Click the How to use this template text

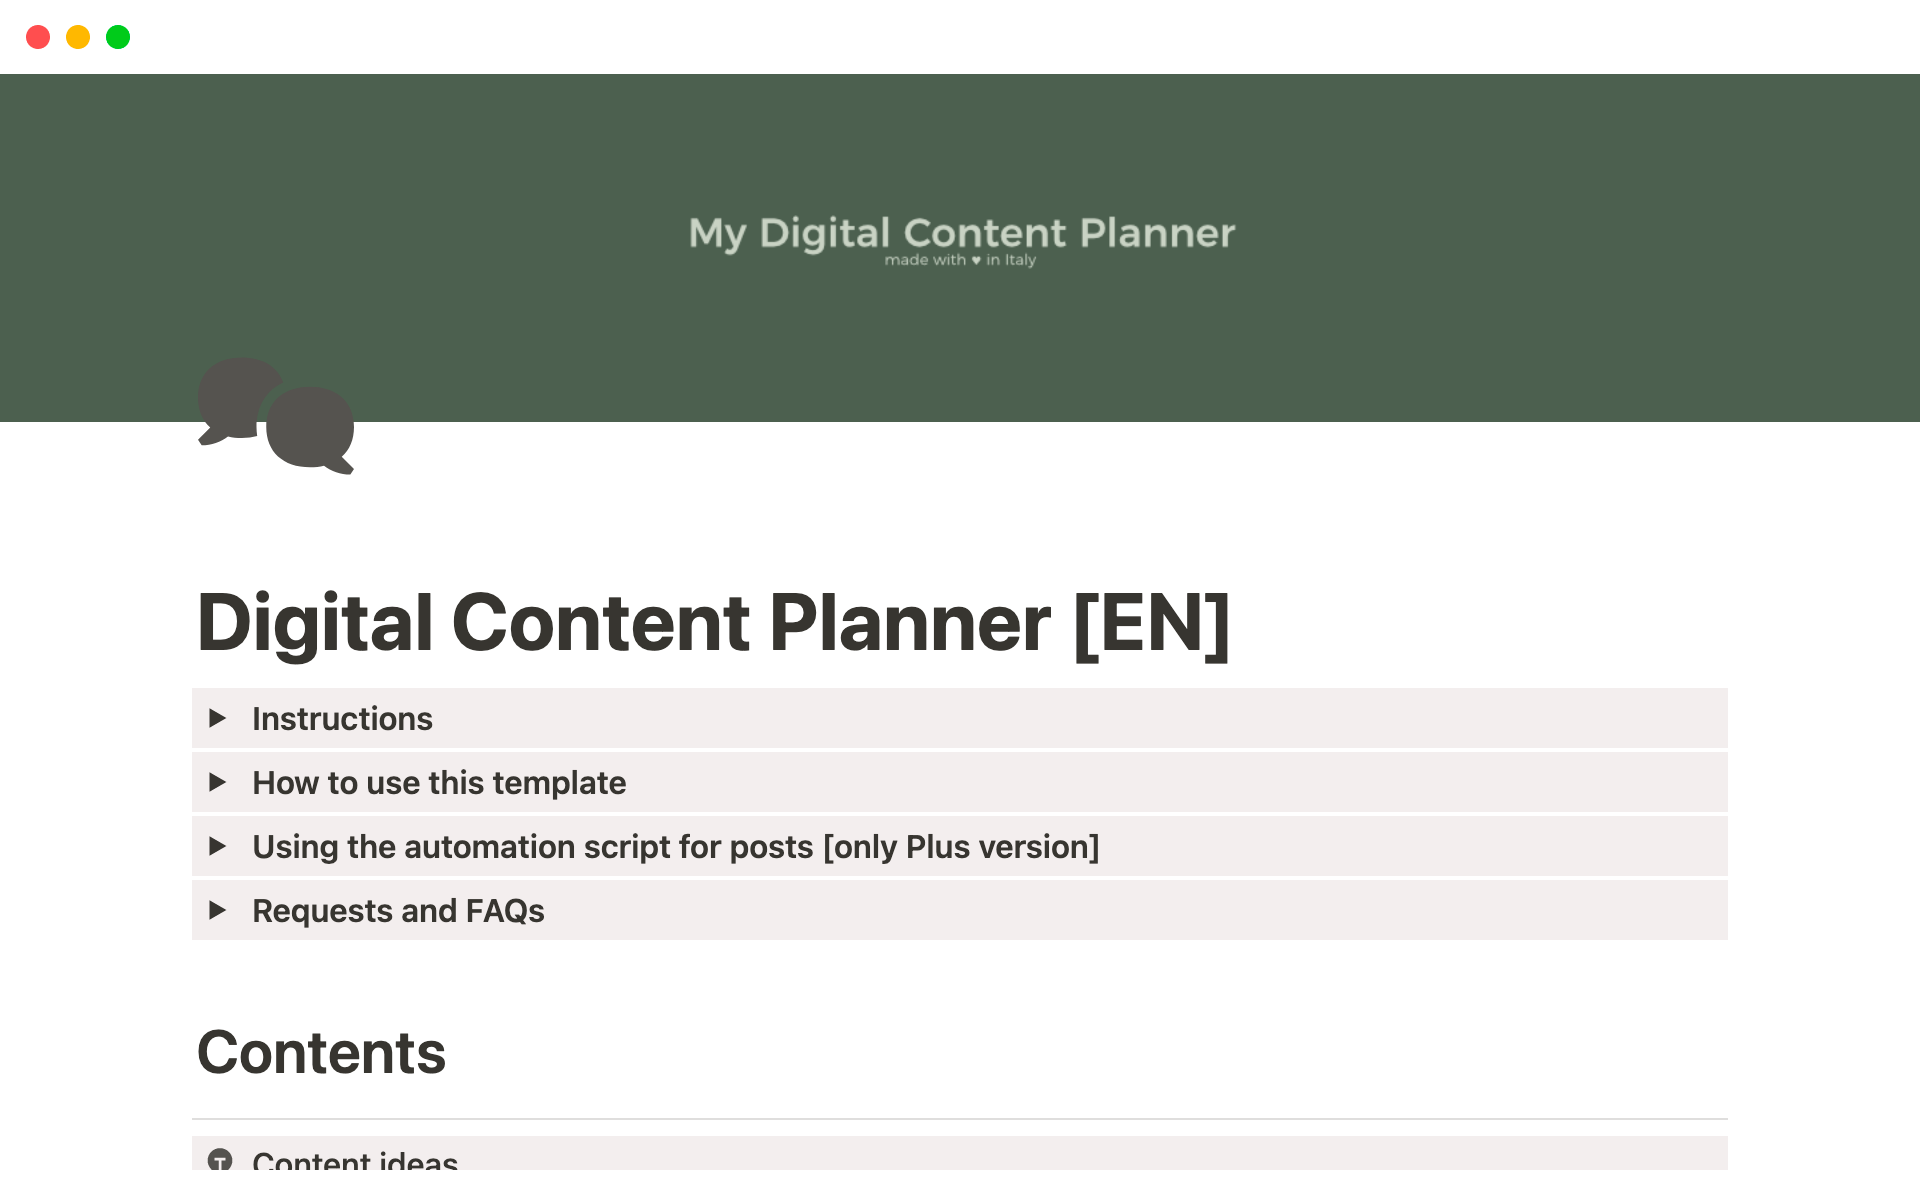coord(439,783)
